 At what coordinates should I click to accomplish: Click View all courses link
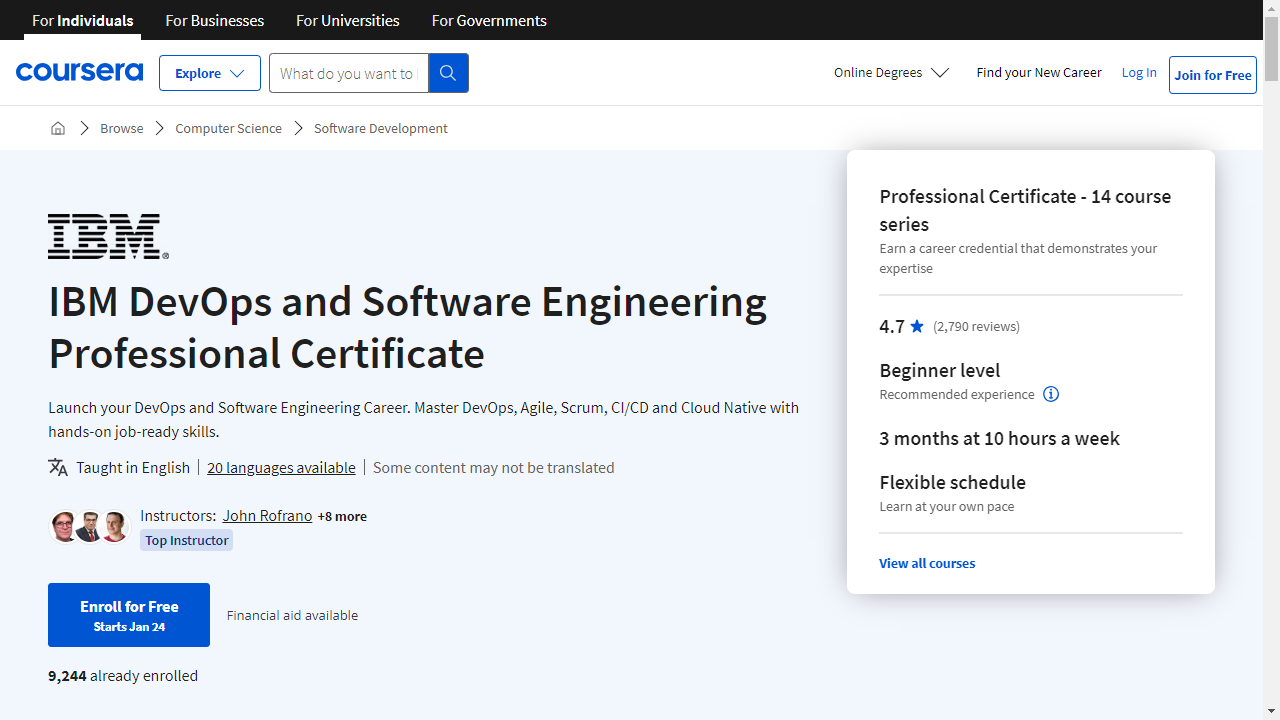click(927, 563)
